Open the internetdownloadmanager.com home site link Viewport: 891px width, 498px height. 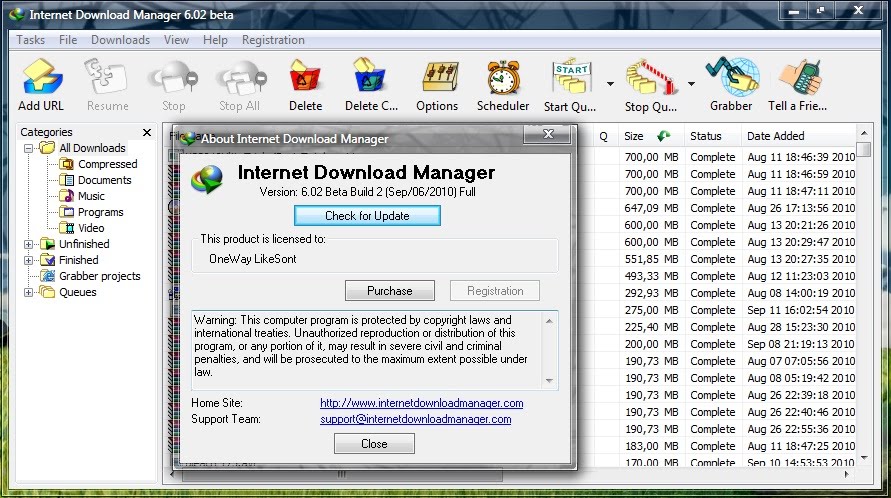(422, 403)
